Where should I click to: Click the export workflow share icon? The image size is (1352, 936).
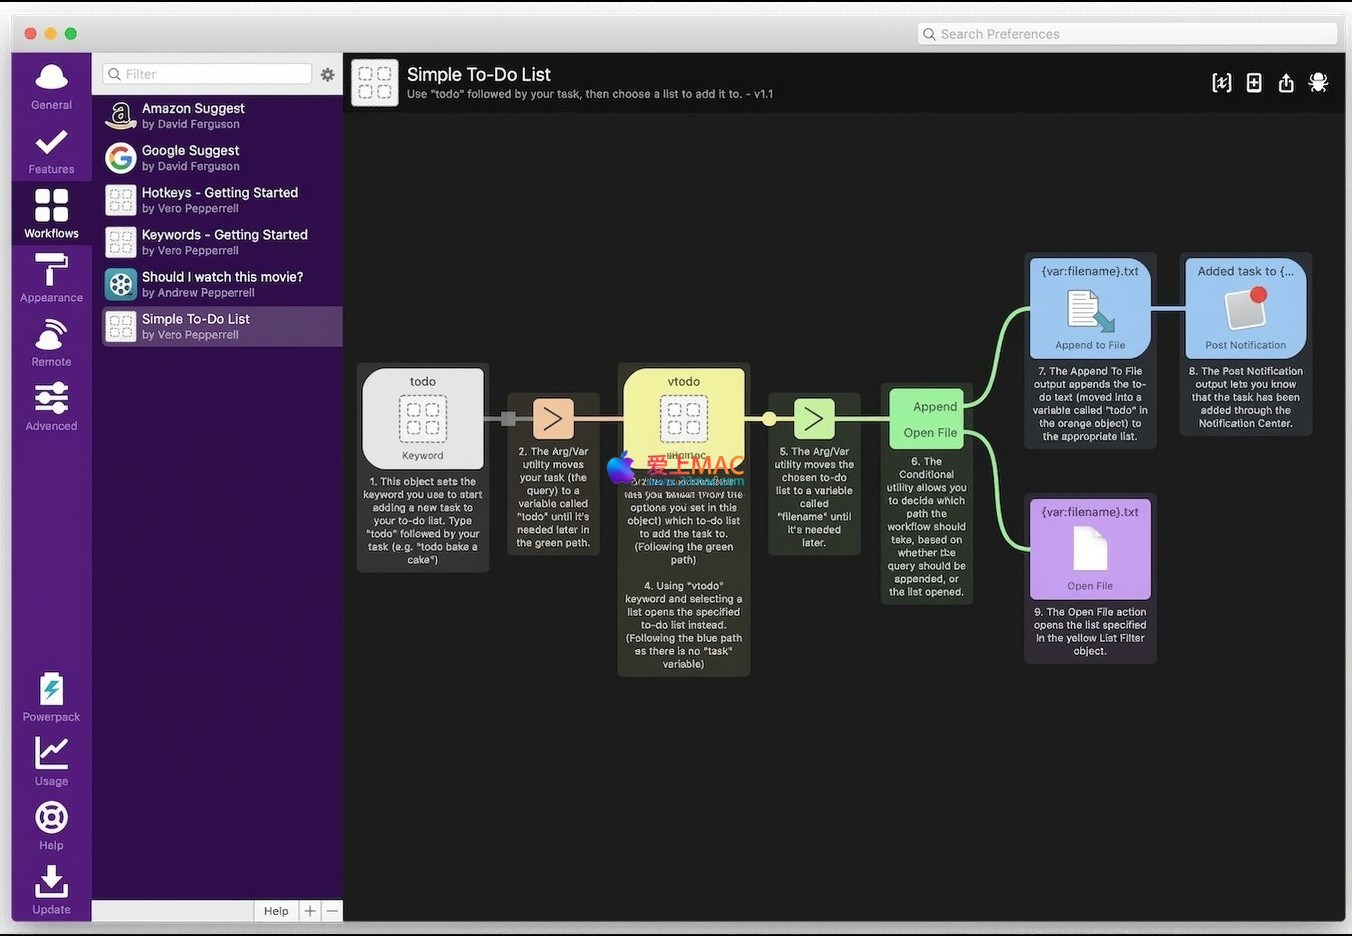coord(1286,83)
